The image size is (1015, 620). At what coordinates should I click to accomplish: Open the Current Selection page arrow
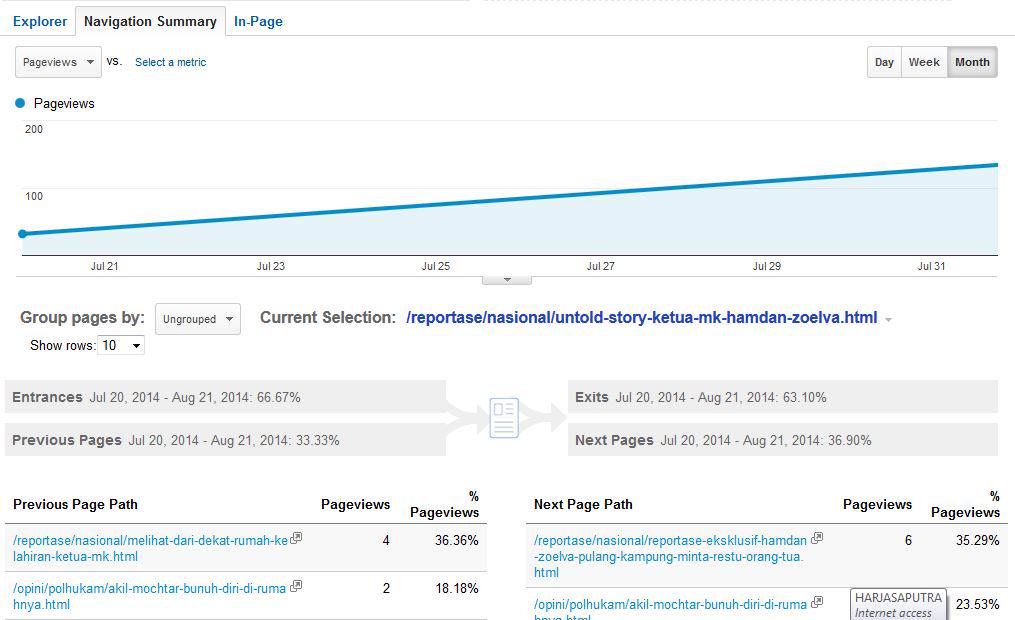pos(889,320)
